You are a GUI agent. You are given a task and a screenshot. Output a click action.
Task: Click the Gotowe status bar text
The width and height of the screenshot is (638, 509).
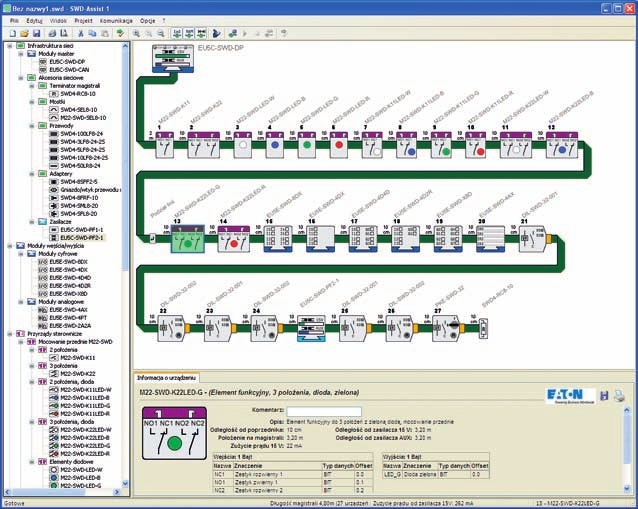[15, 503]
